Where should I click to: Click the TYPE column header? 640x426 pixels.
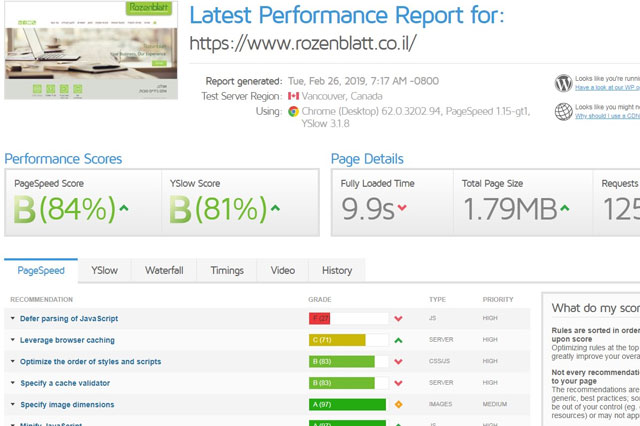click(437, 300)
